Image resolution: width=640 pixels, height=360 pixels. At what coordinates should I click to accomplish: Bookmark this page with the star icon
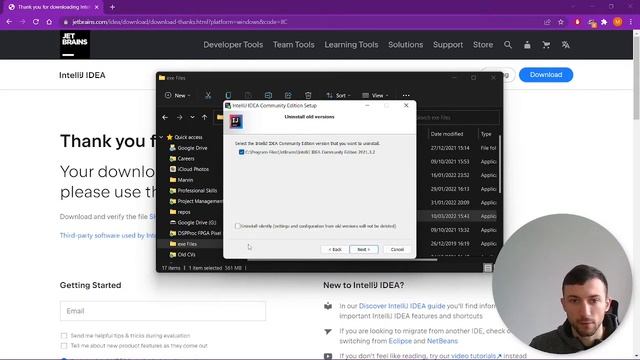[x=561, y=22]
